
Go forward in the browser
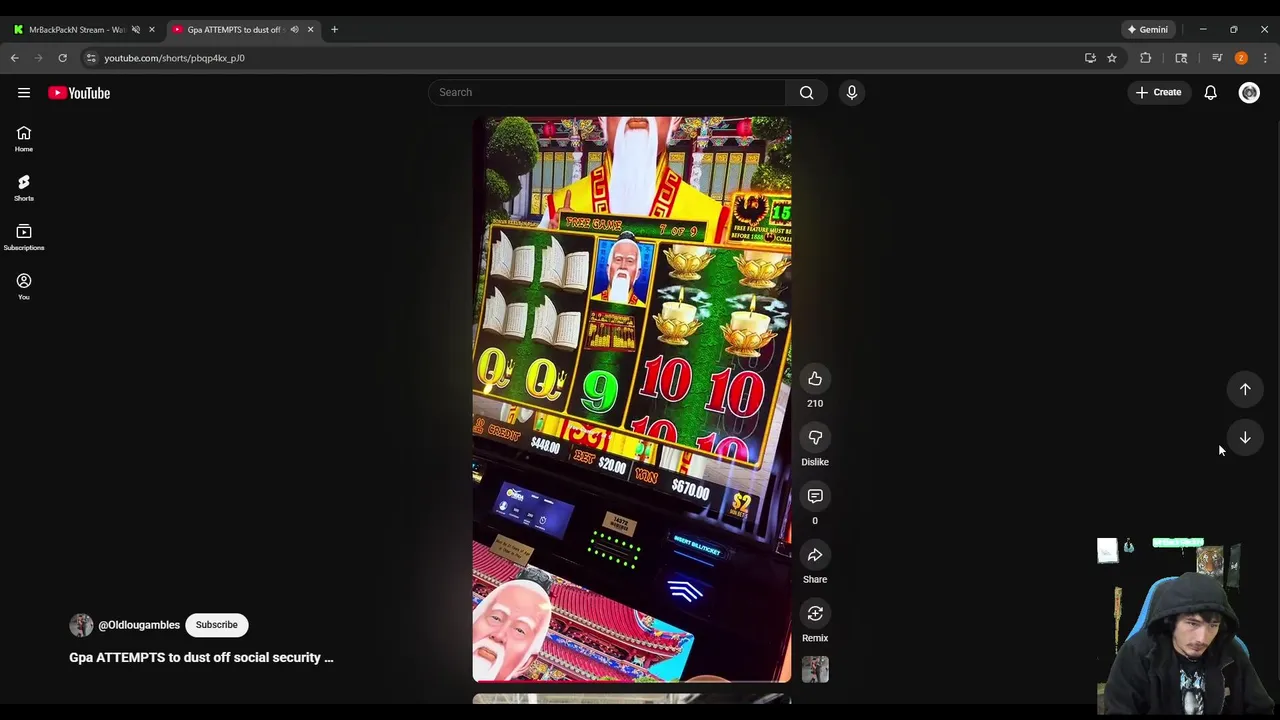click(x=39, y=58)
